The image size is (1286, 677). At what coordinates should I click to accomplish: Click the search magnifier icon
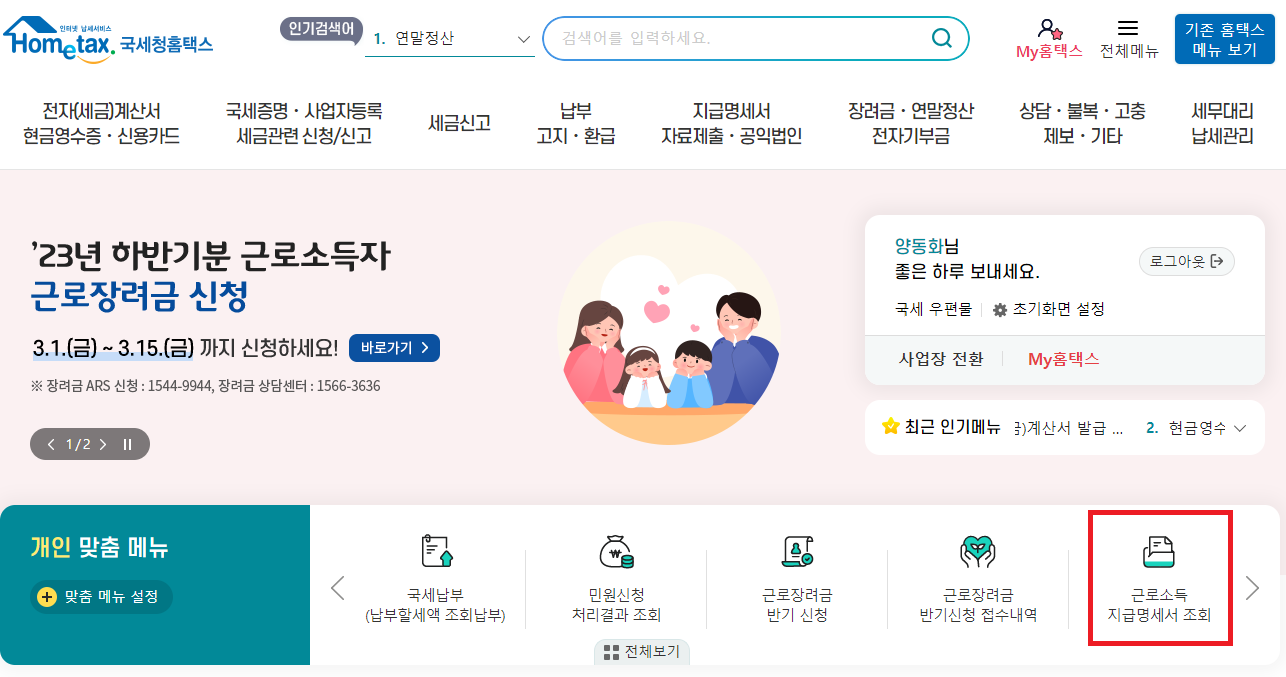coord(941,38)
